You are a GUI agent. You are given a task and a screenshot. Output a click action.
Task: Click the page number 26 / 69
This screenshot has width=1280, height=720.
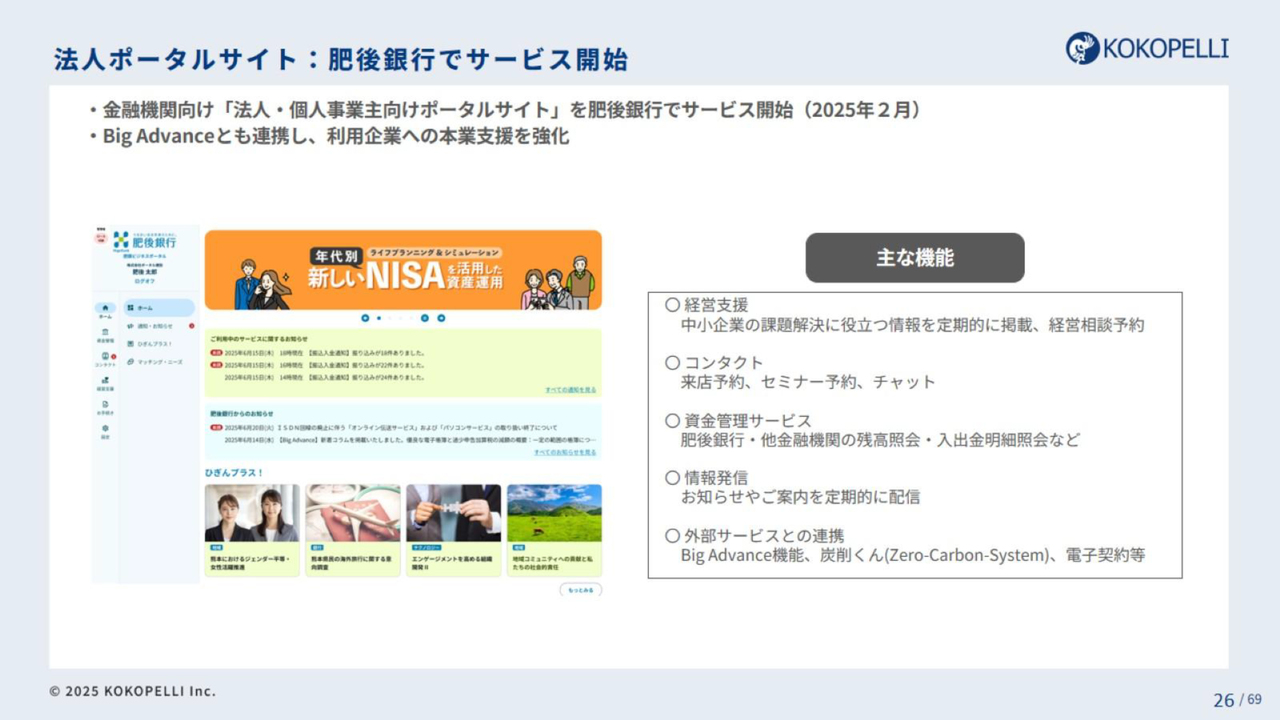pos(1238,699)
